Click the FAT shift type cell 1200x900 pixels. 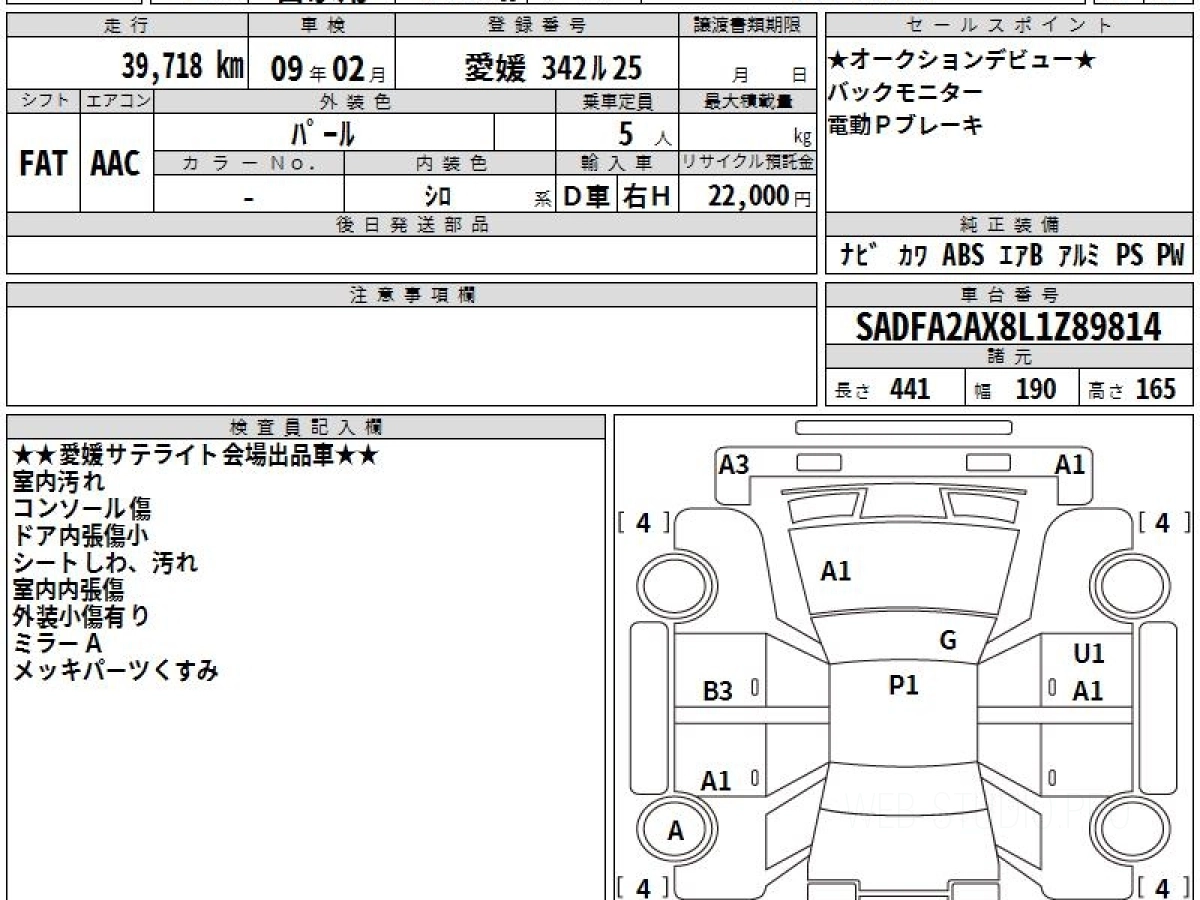[43, 164]
